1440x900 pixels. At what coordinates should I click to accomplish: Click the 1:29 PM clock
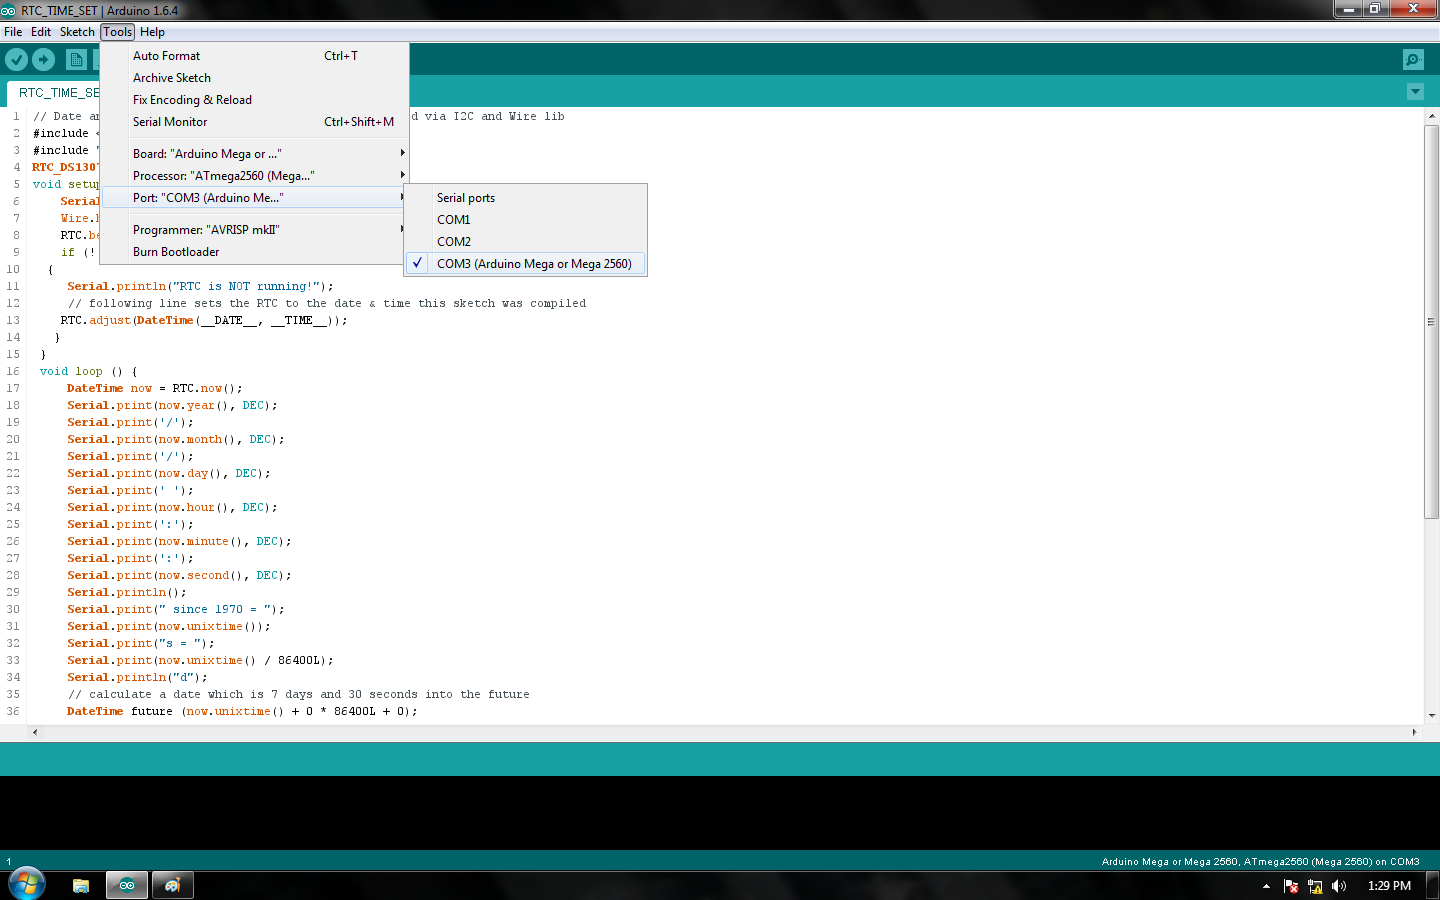[x=1389, y=886]
